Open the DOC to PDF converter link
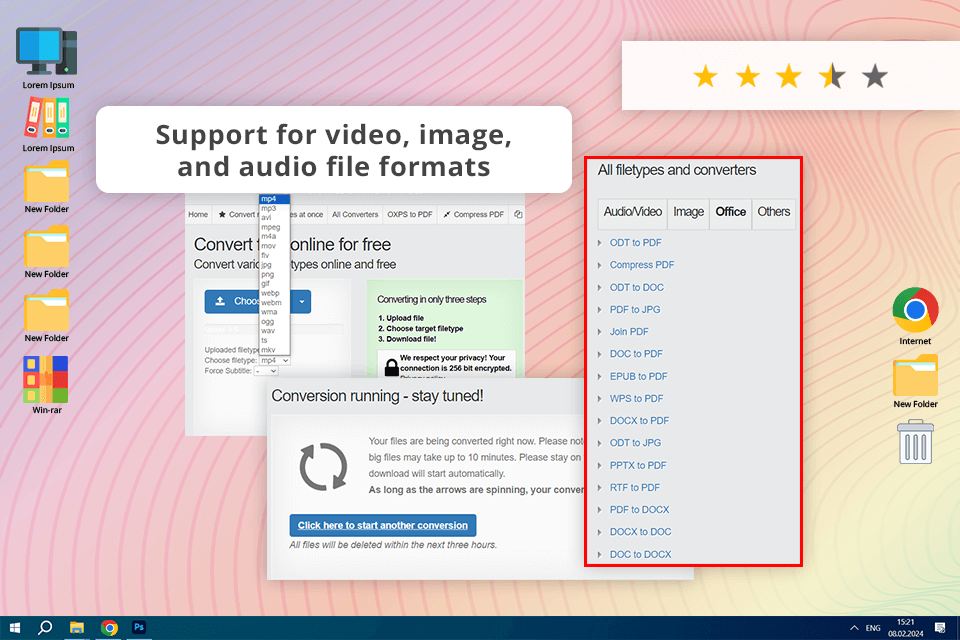The height and width of the screenshot is (640, 960). pyautogui.click(x=636, y=353)
